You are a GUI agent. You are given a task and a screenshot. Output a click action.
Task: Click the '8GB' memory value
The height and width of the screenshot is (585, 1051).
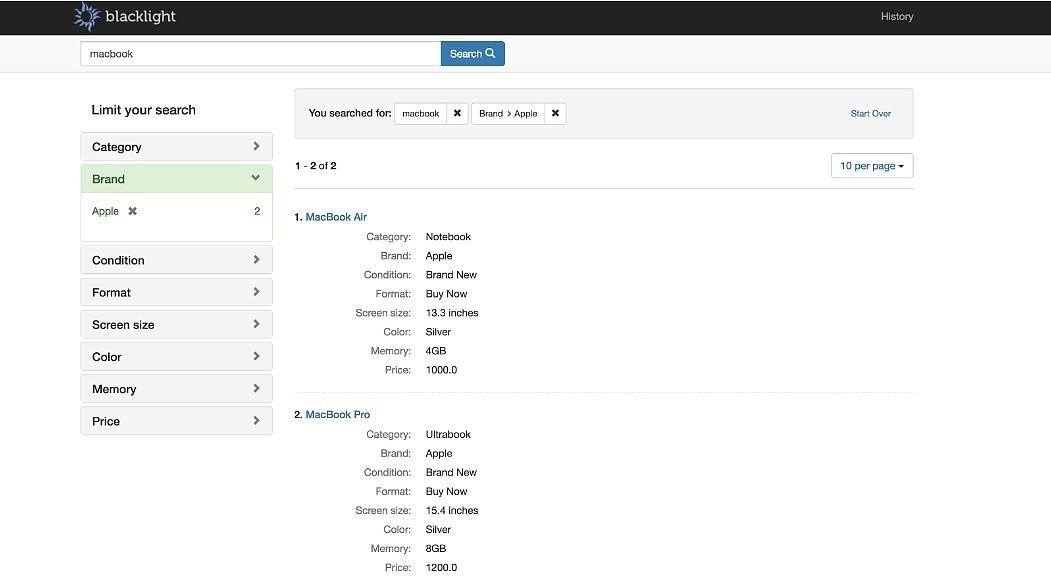click(x=436, y=549)
